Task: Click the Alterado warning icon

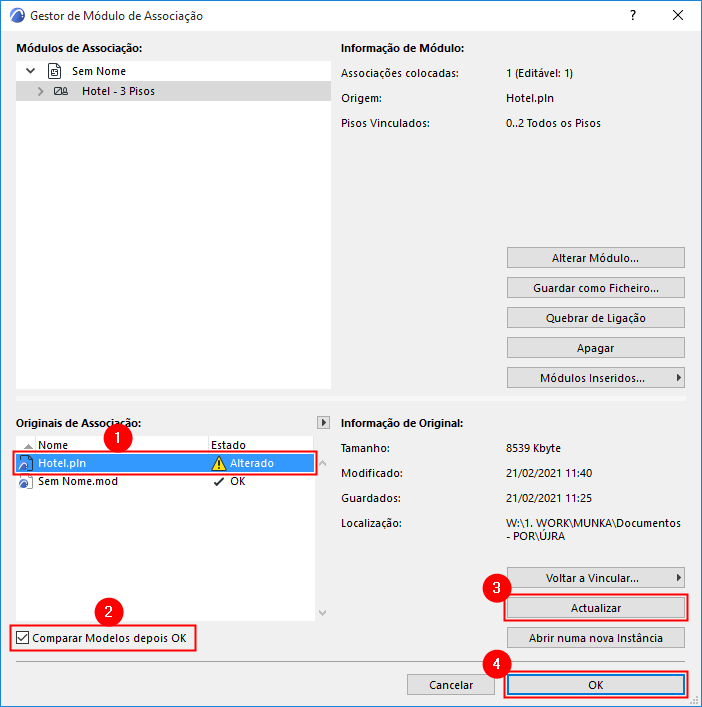Action: [219, 463]
